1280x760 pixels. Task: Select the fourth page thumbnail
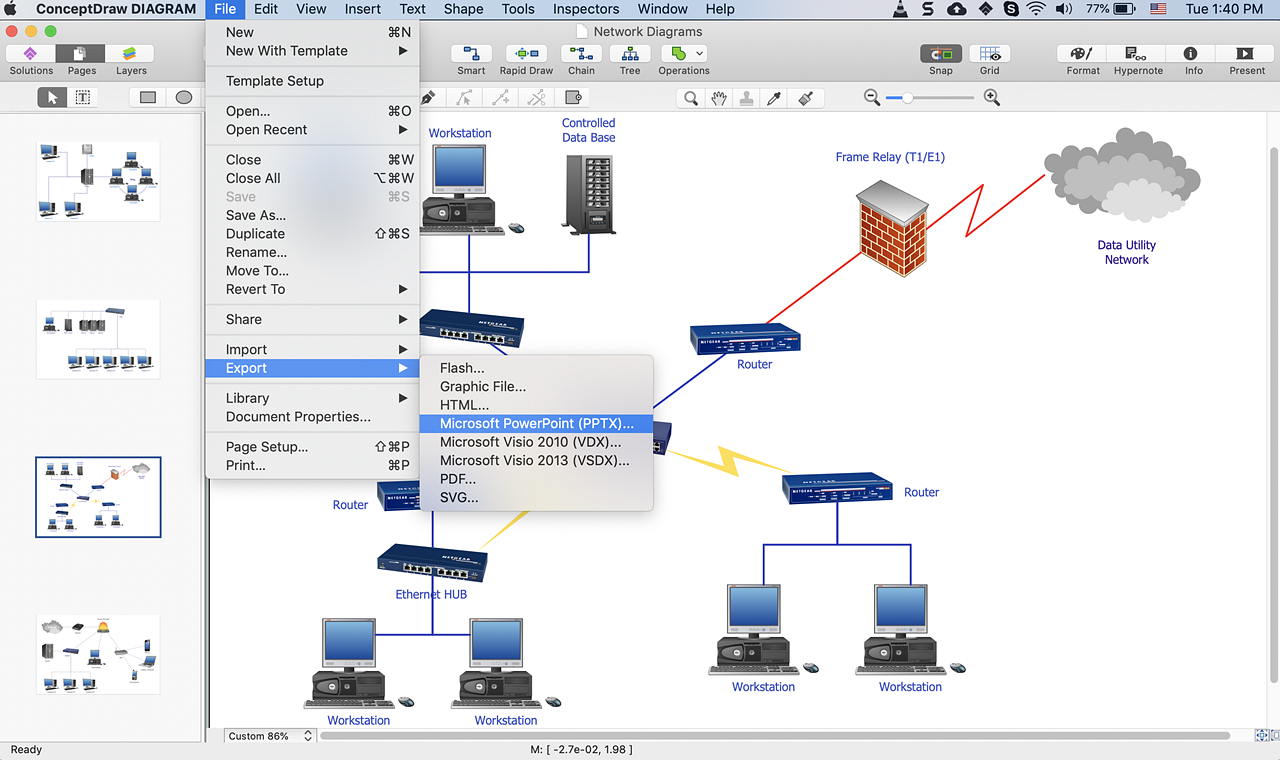pyautogui.click(x=98, y=655)
